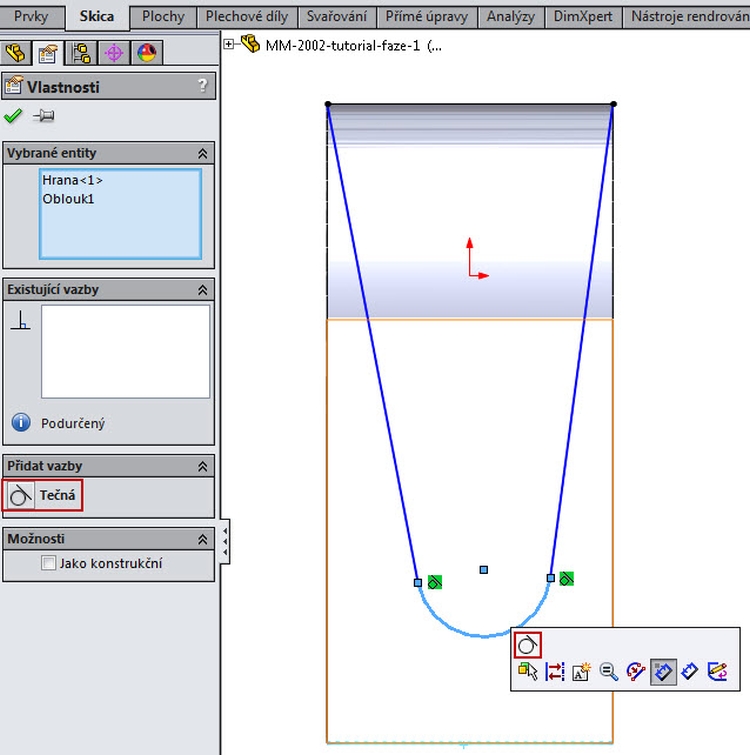The height and width of the screenshot is (755, 750).
Task: Click the highlighted dimension icon in context toolbar
Action: point(663,672)
